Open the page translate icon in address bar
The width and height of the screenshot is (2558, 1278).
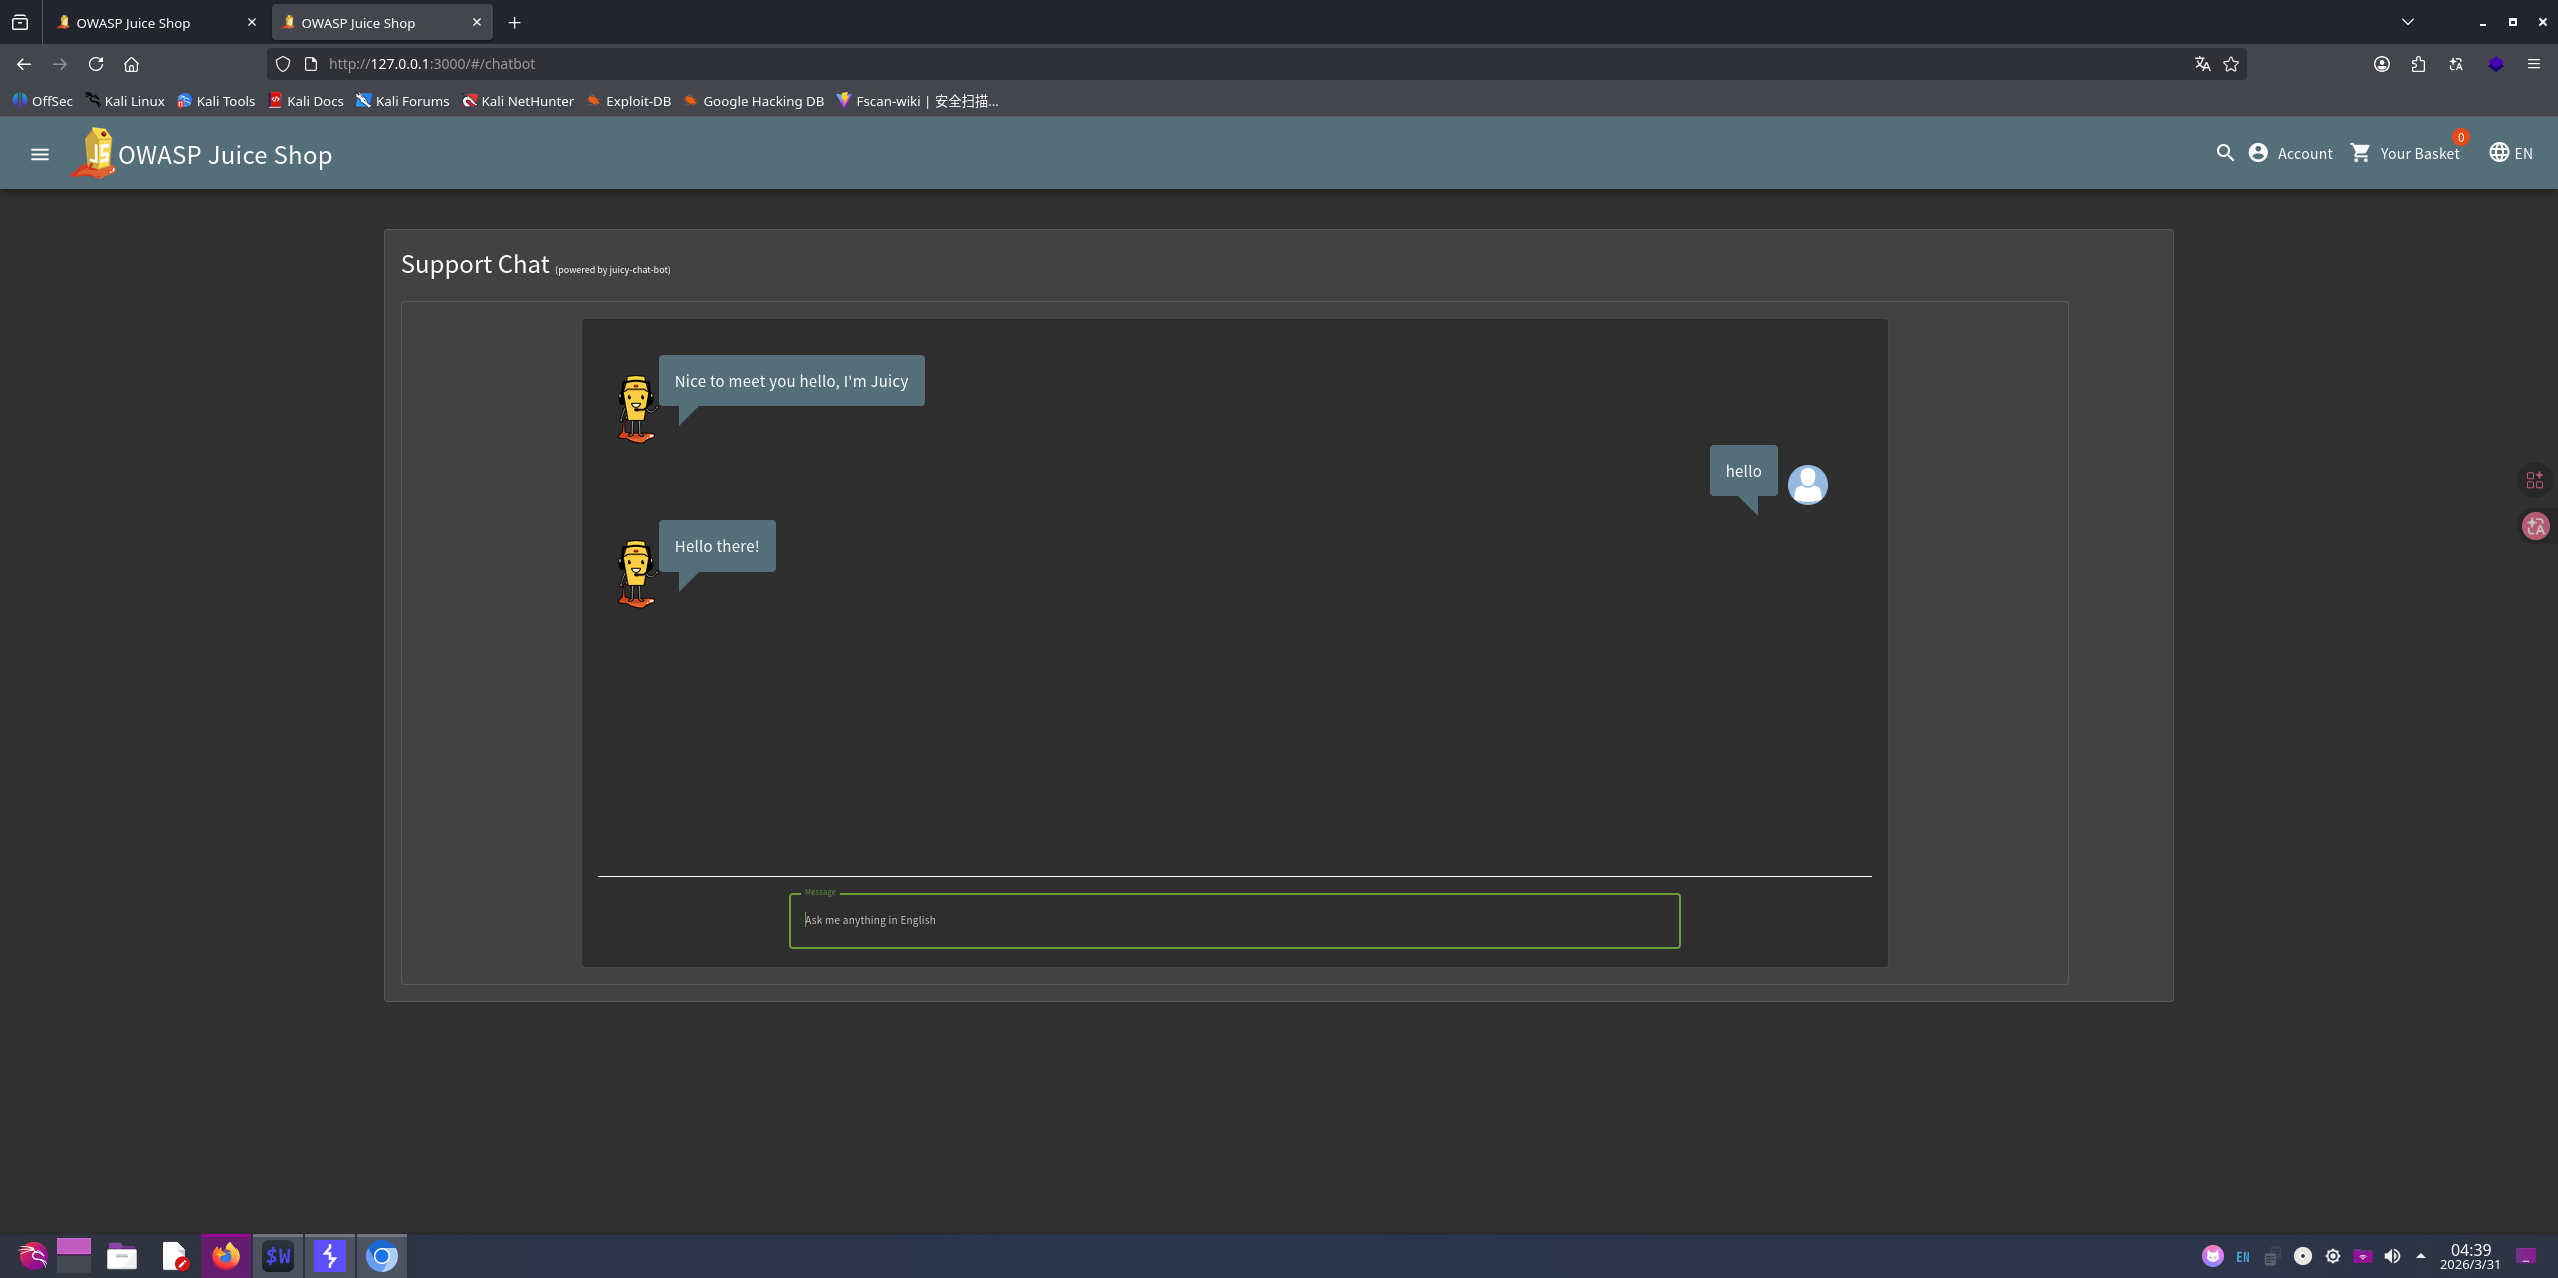click(2202, 64)
